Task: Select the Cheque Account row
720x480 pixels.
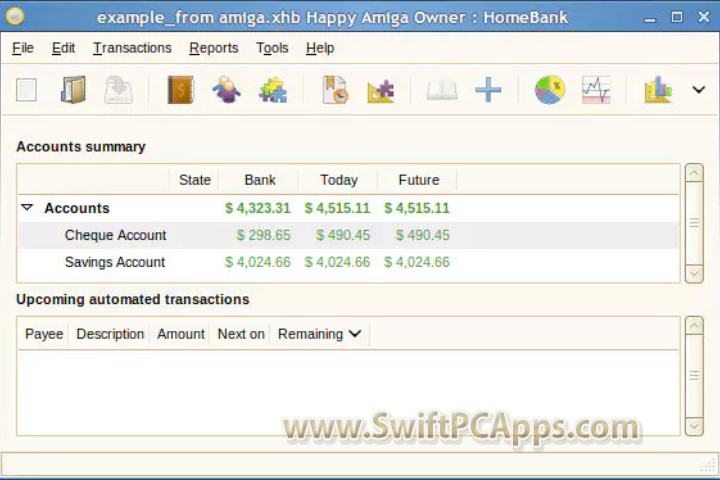Action: [x=348, y=235]
